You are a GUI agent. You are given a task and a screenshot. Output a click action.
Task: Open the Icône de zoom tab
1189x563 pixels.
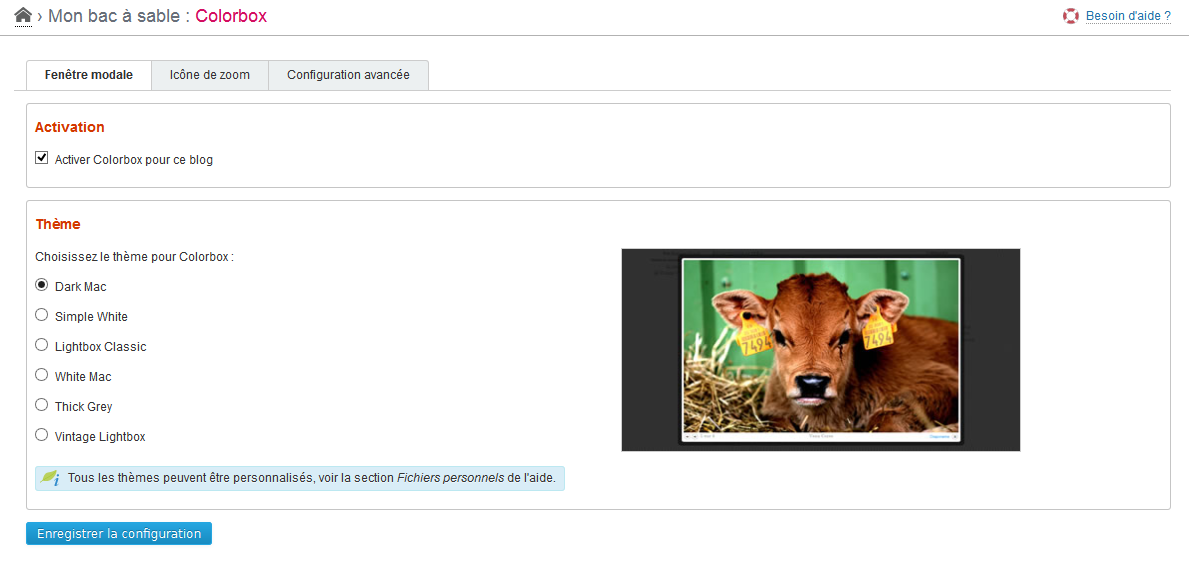tap(210, 75)
